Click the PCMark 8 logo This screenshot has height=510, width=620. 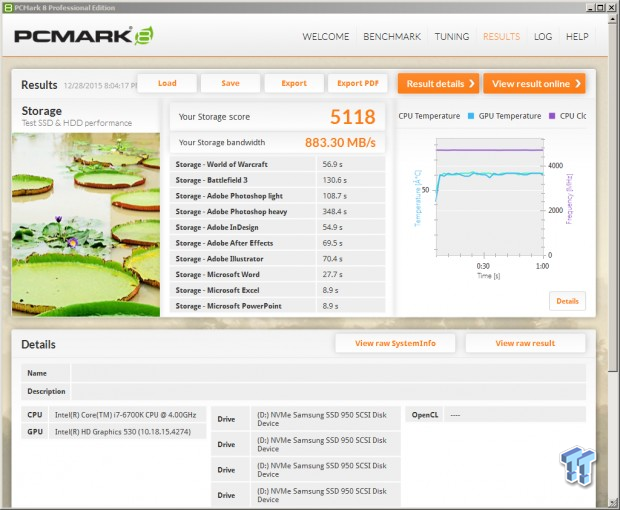[83, 36]
